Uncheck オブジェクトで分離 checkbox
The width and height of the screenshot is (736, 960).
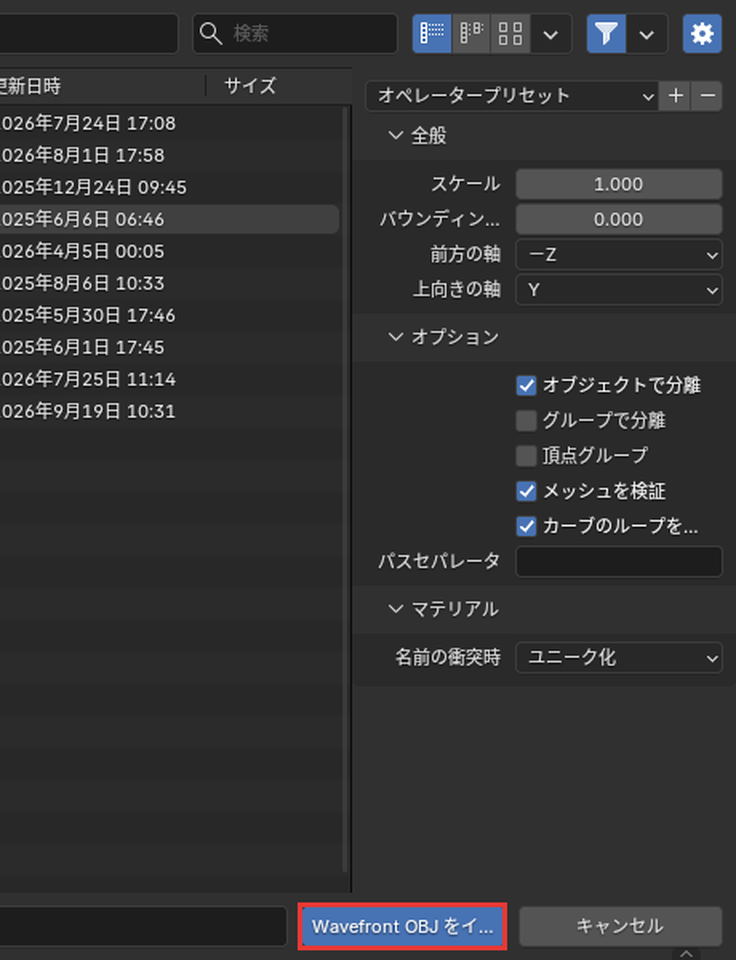[x=526, y=386]
